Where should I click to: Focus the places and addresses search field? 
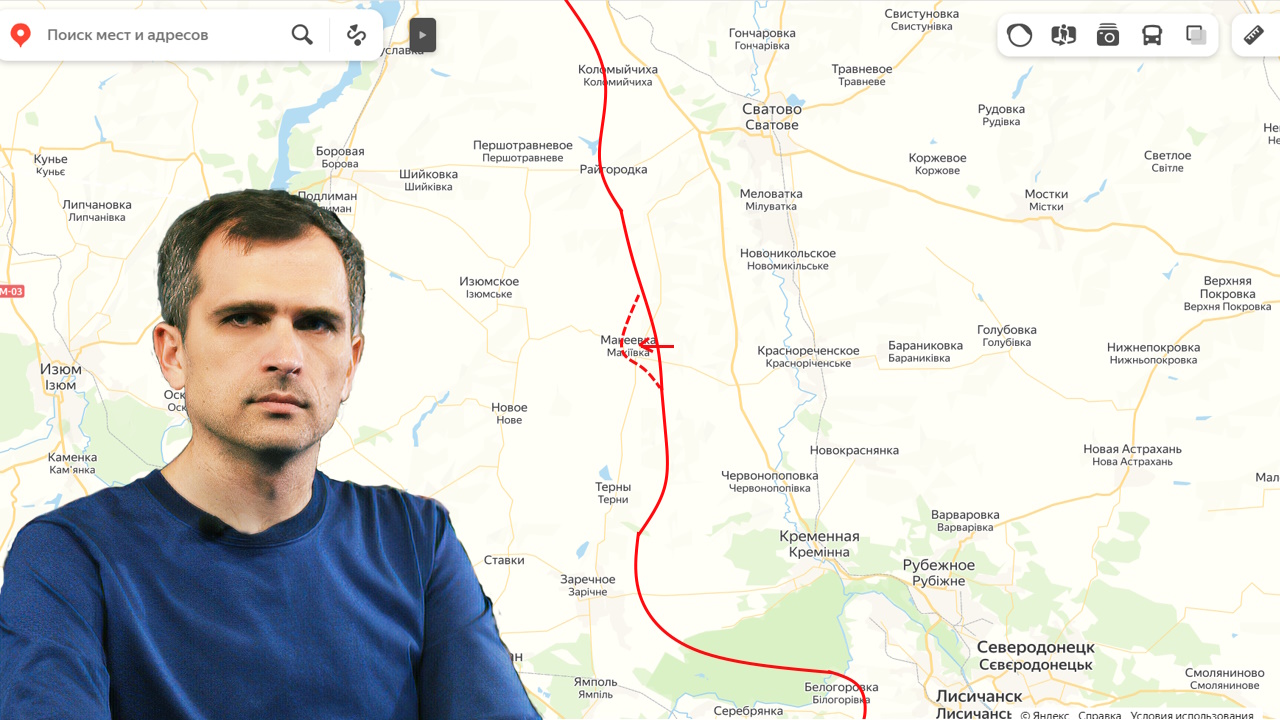tap(165, 35)
